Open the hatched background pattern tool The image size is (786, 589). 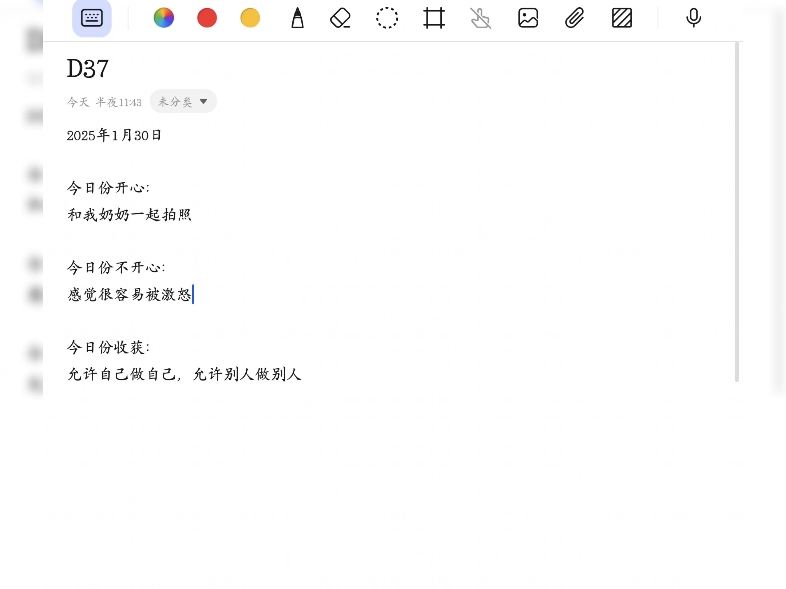point(622,18)
